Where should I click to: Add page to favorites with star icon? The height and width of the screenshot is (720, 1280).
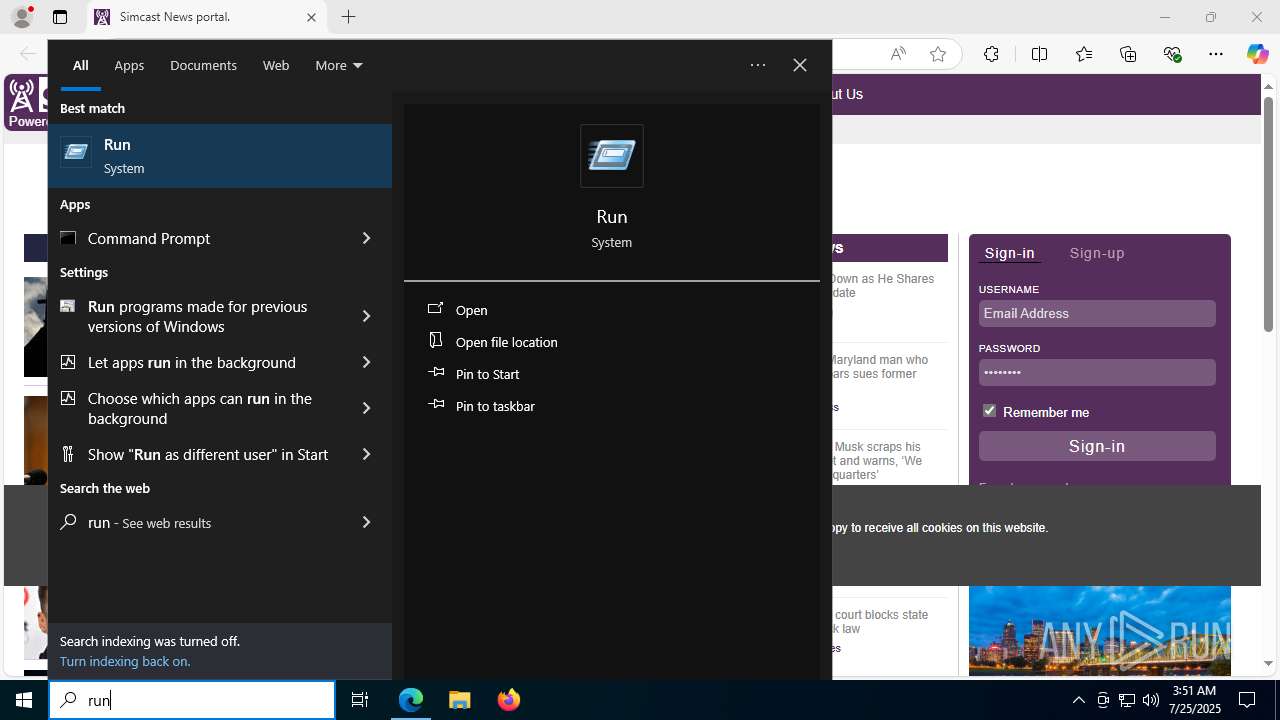938,54
